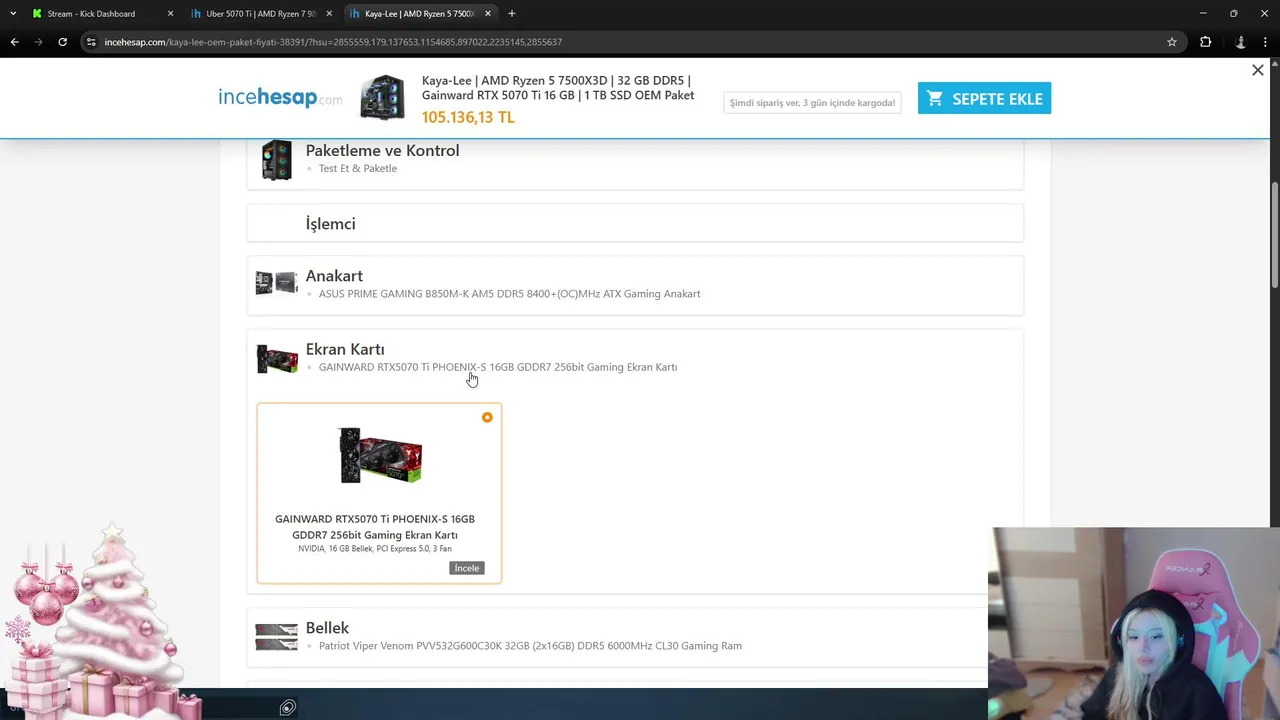The width and height of the screenshot is (1280, 720).
Task: Click the shipping notice box
Action: click(x=812, y=102)
